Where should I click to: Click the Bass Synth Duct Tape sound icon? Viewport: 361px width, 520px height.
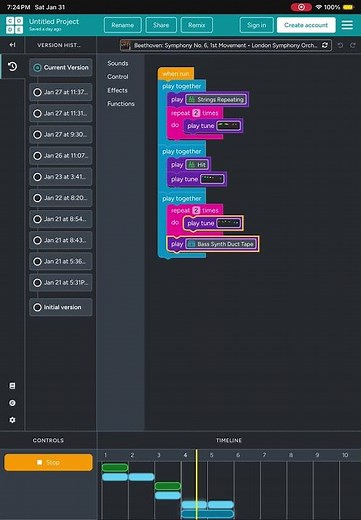(x=191, y=244)
